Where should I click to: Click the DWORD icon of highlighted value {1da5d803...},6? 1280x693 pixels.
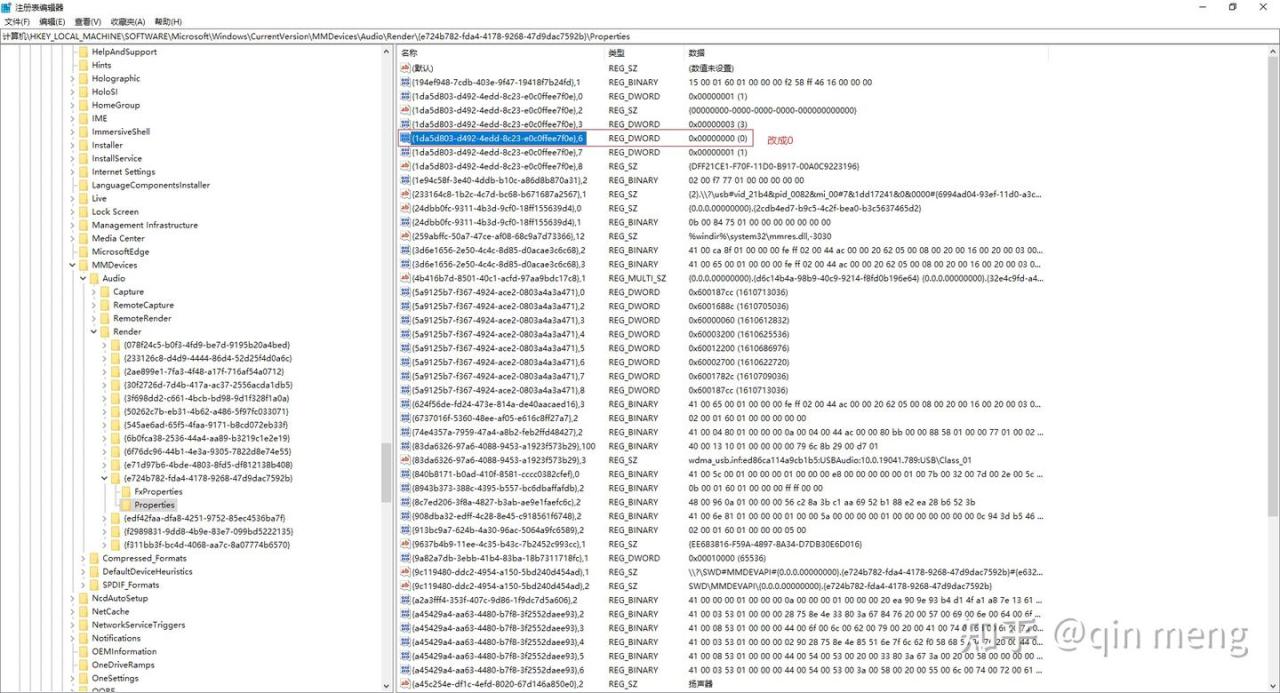pyautogui.click(x=406, y=138)
